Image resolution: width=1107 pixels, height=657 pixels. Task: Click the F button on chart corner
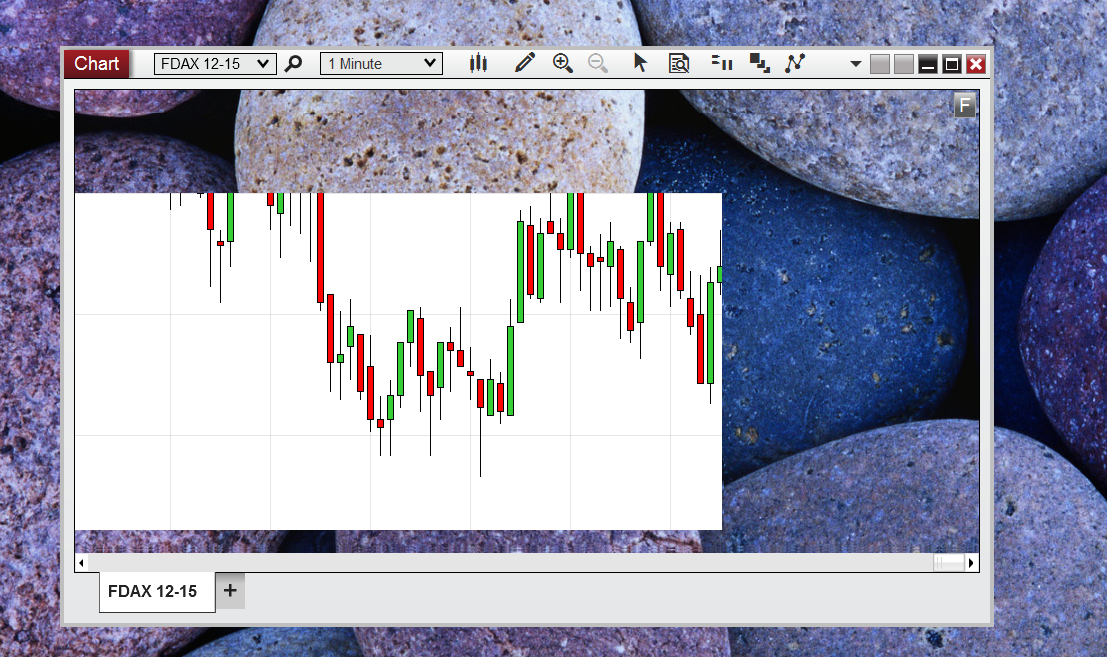click(965, 105)
